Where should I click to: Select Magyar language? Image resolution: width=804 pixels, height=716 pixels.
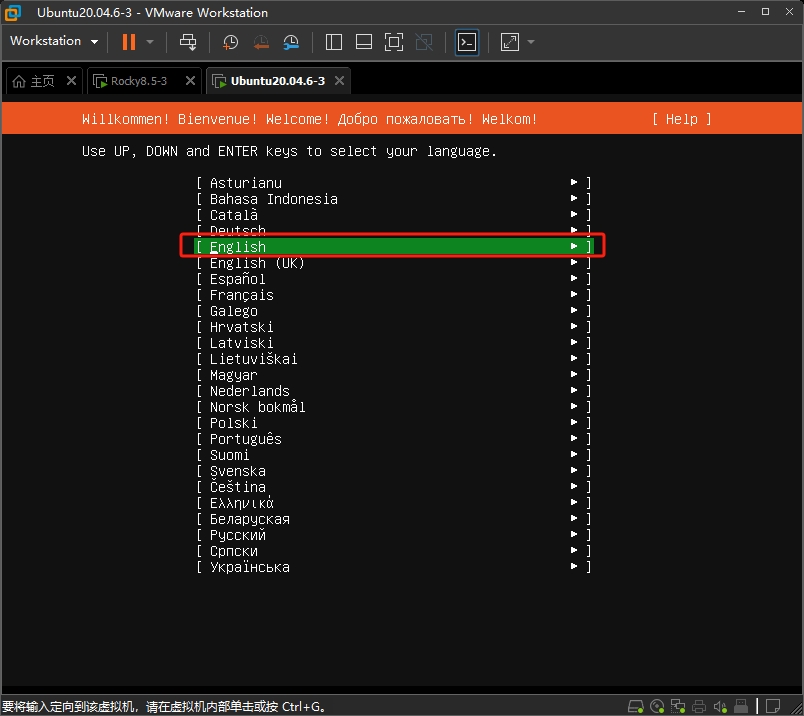pyautogui.click(x=393, y=375)
